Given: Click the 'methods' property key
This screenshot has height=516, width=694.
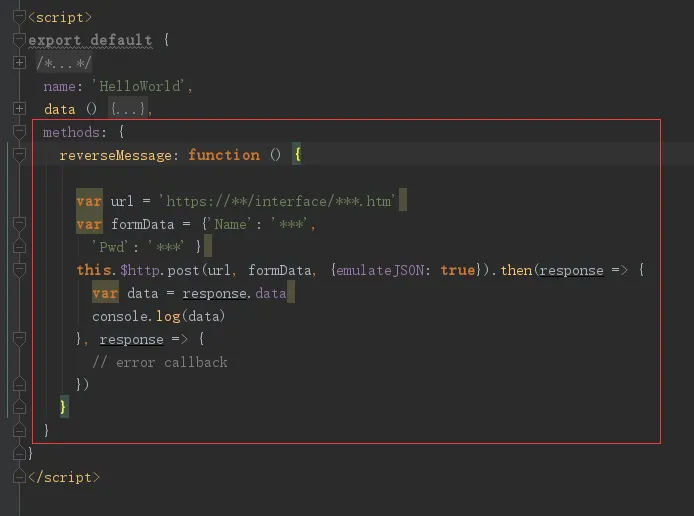Looking at the screenshot, I should tap(71, 132).
